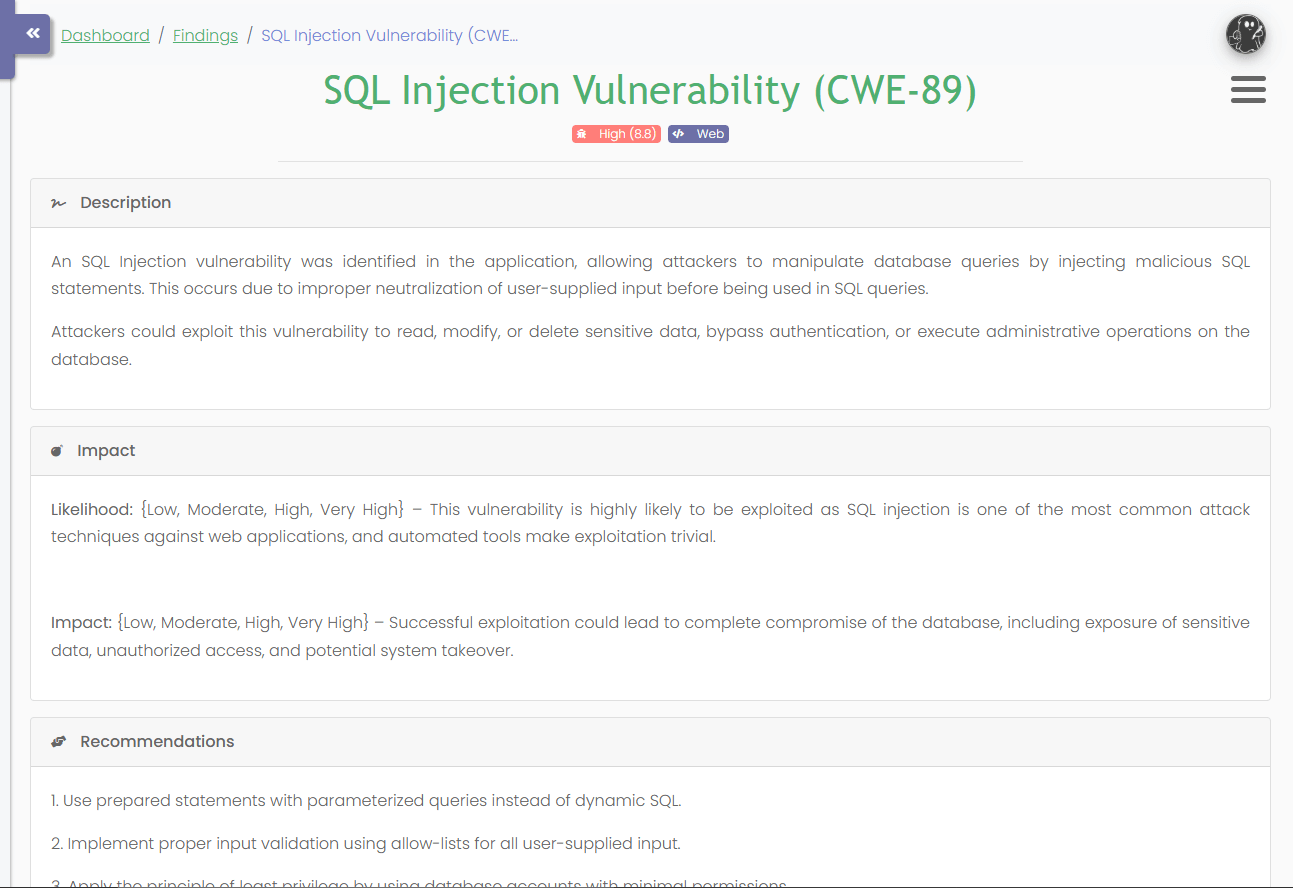Navigate to Findings via the breadcrumb
Image resolution: width=1293 pixels, height=888 pixels.
(x=205, y=35)
